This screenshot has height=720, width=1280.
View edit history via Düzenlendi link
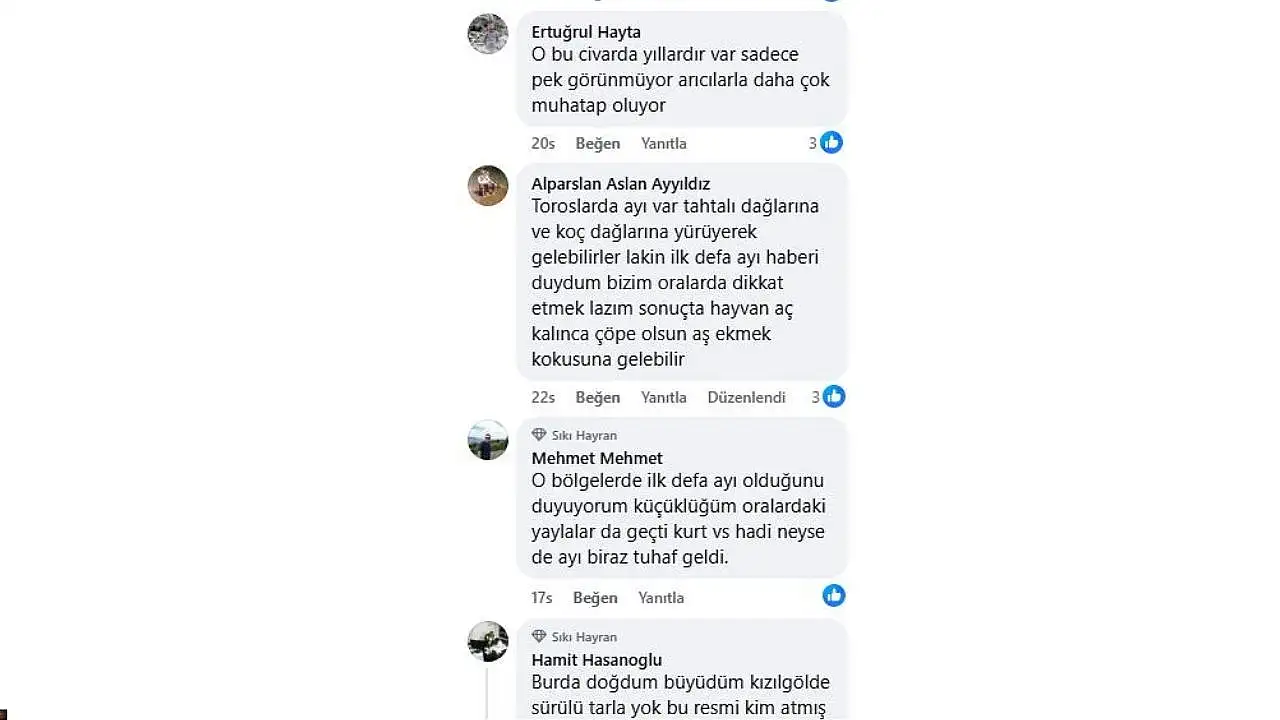pos(746,397)
